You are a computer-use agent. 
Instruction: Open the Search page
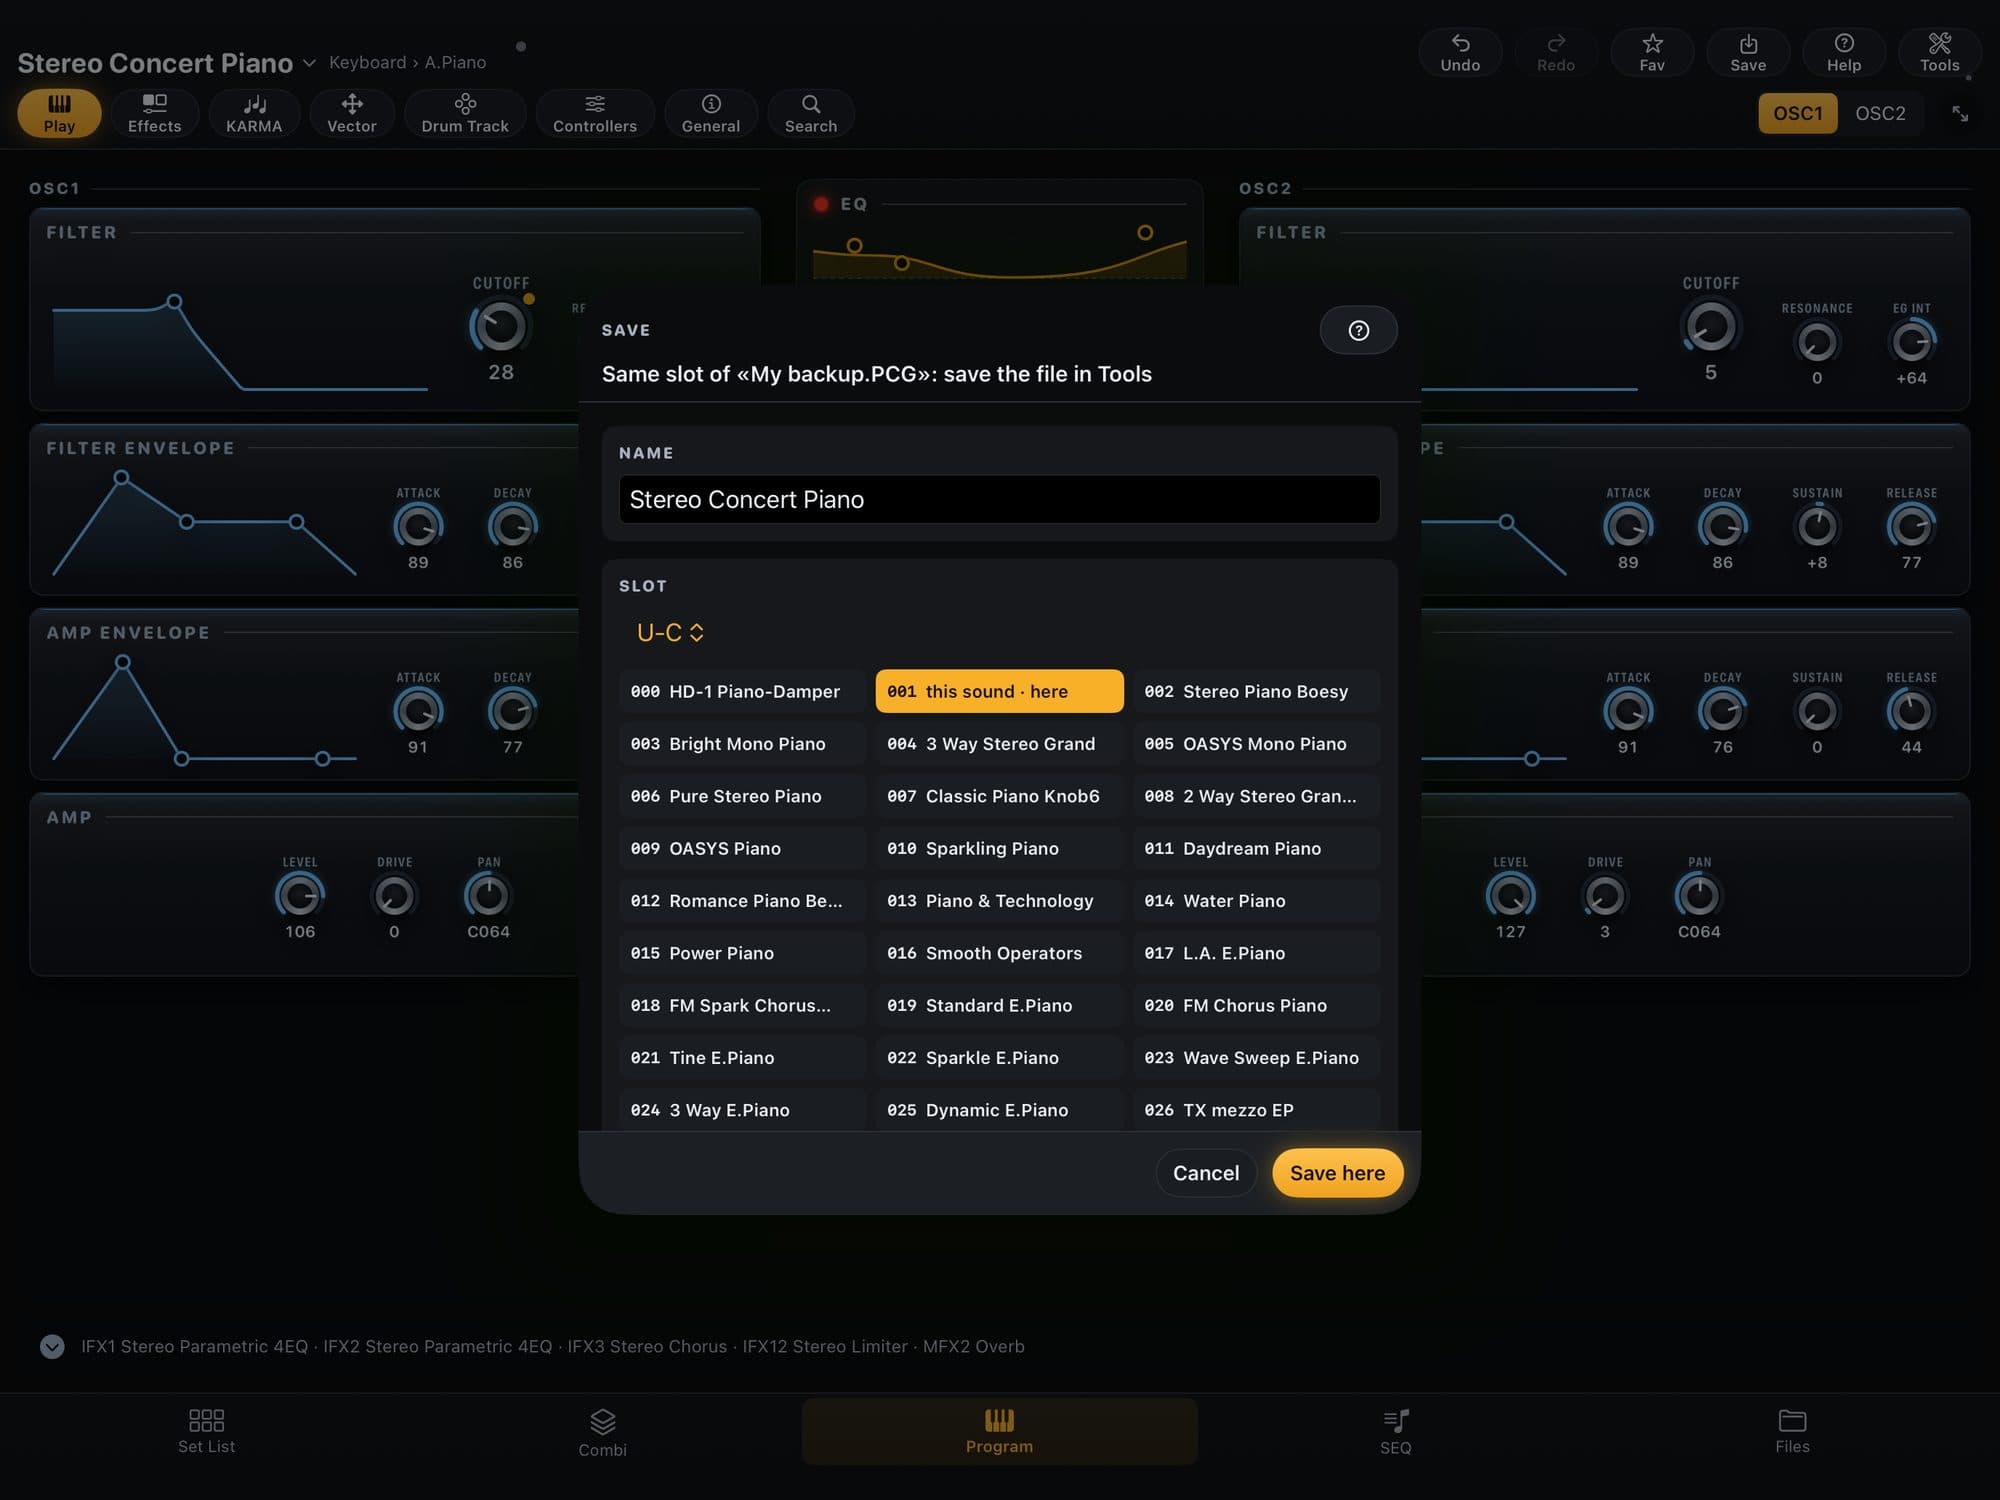point(811,113)
